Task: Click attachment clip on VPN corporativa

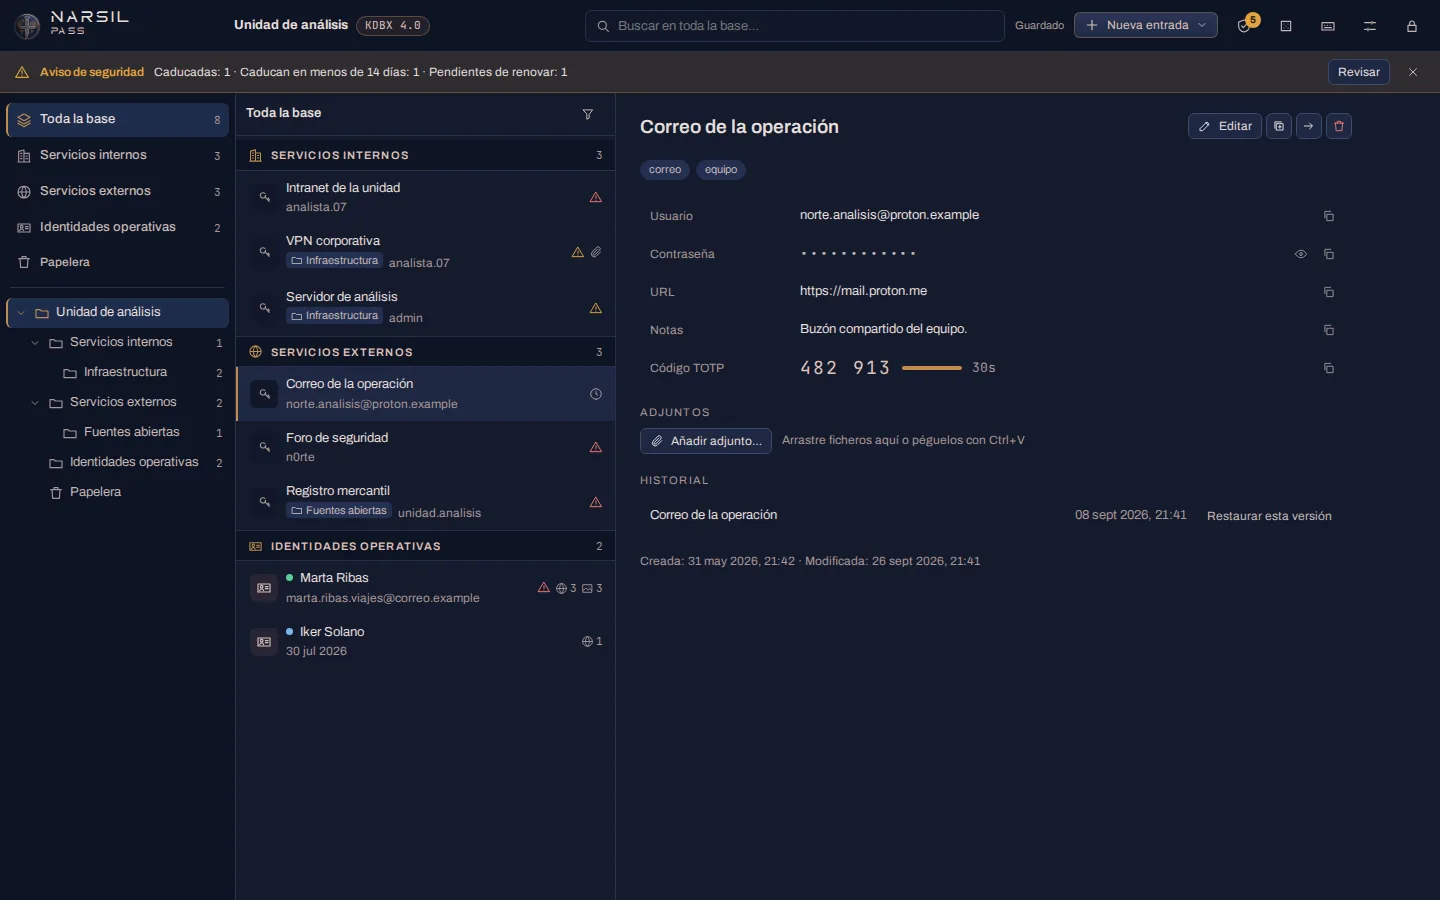Action: coord(596,252)
